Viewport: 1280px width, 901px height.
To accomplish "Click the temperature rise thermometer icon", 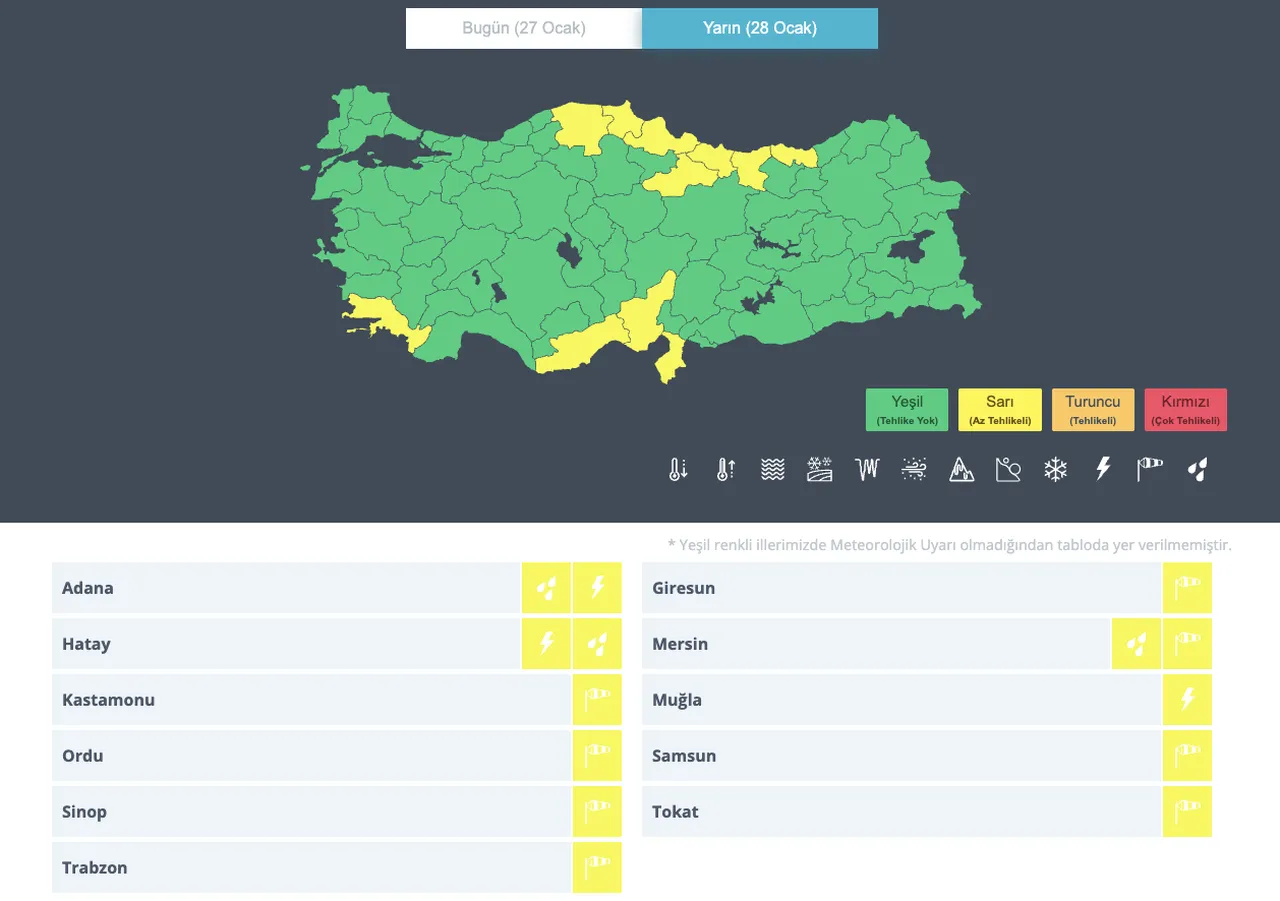I will (x=726, y=469).
